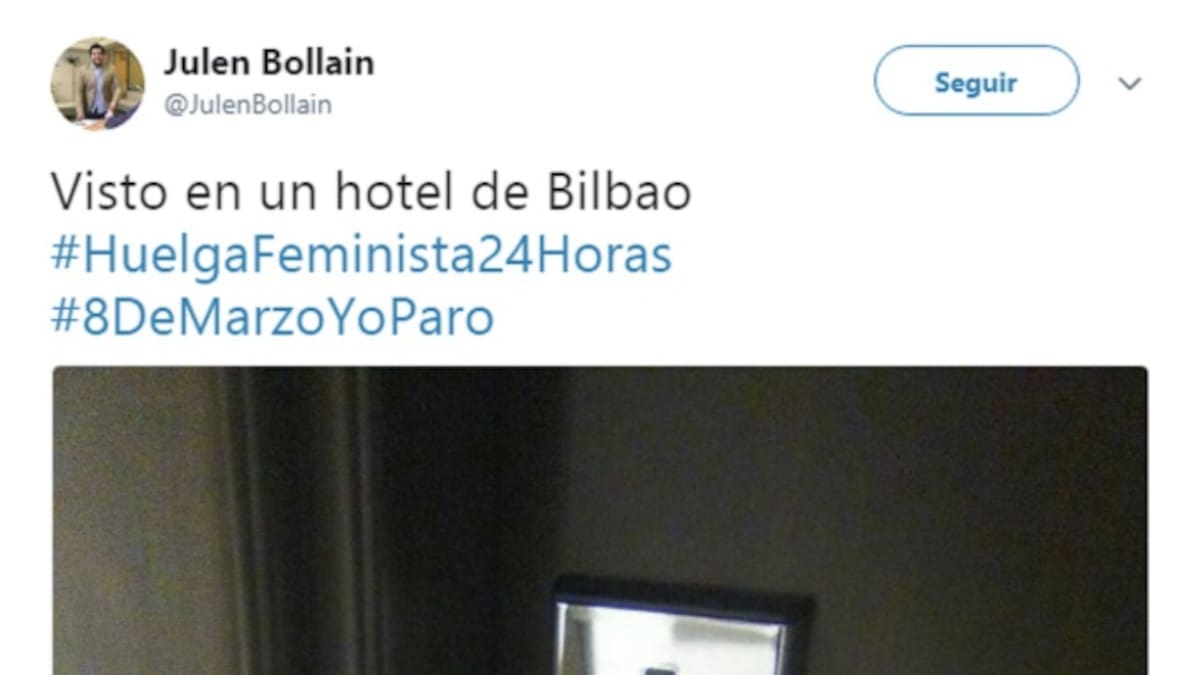The width and height of the screenshot is (1200, 675).
Task: Select the 'Visto en un hotel de Bilbao' text
Action: click(371, 193)
